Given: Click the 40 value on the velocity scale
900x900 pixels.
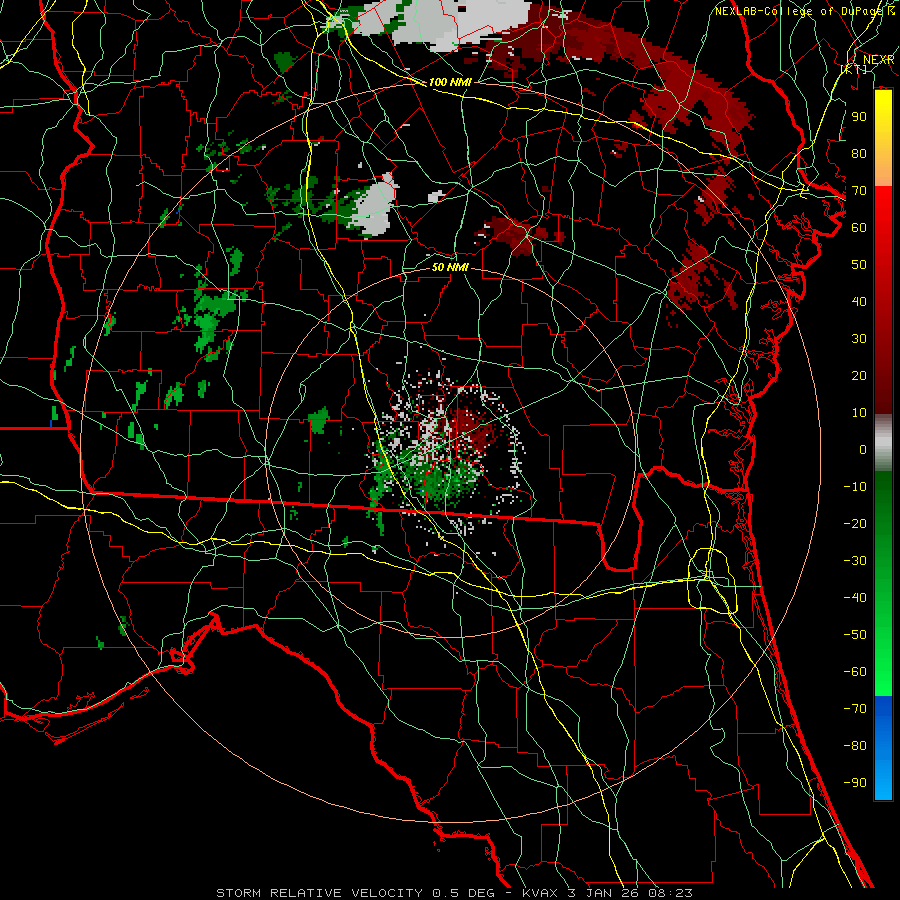Looking at the screenshot, I should click(859, 301).
